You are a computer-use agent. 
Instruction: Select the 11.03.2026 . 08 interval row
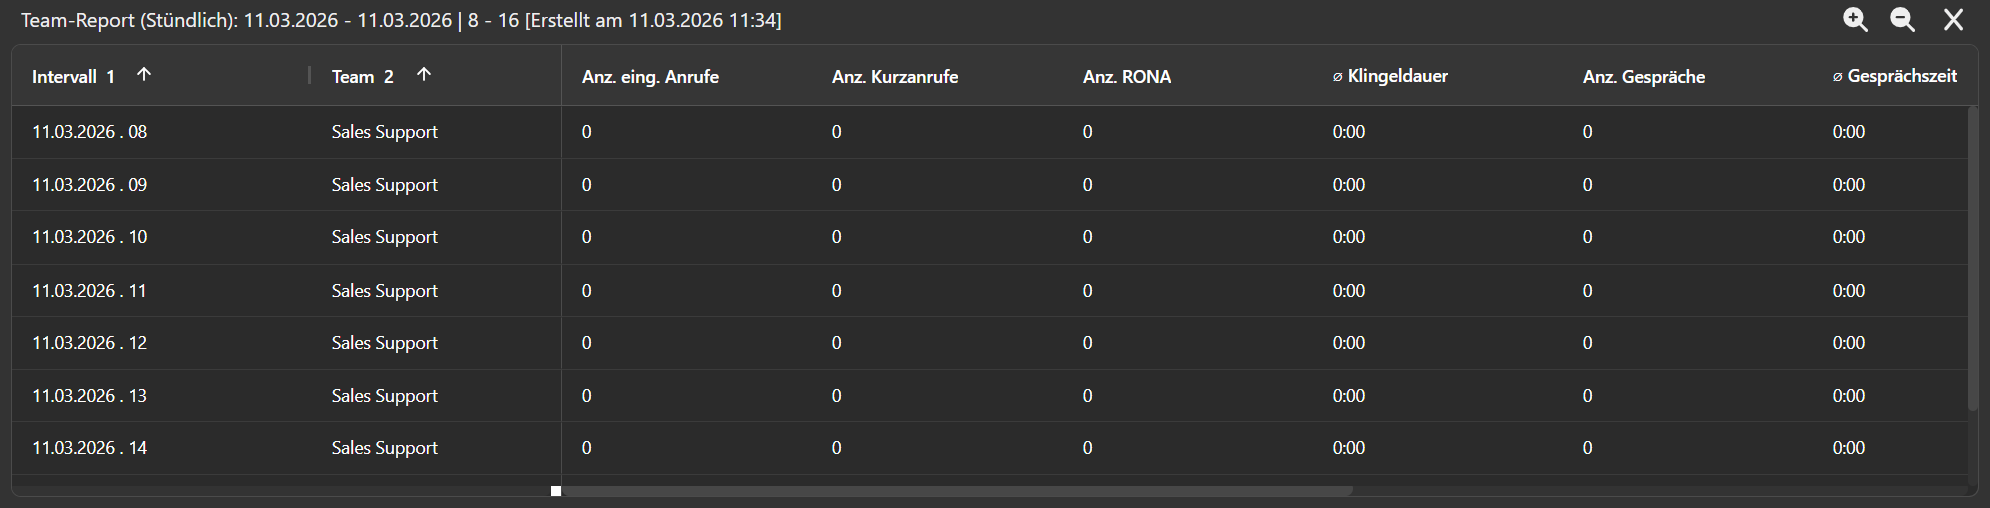pyautogui.click(x=90, y=132)
